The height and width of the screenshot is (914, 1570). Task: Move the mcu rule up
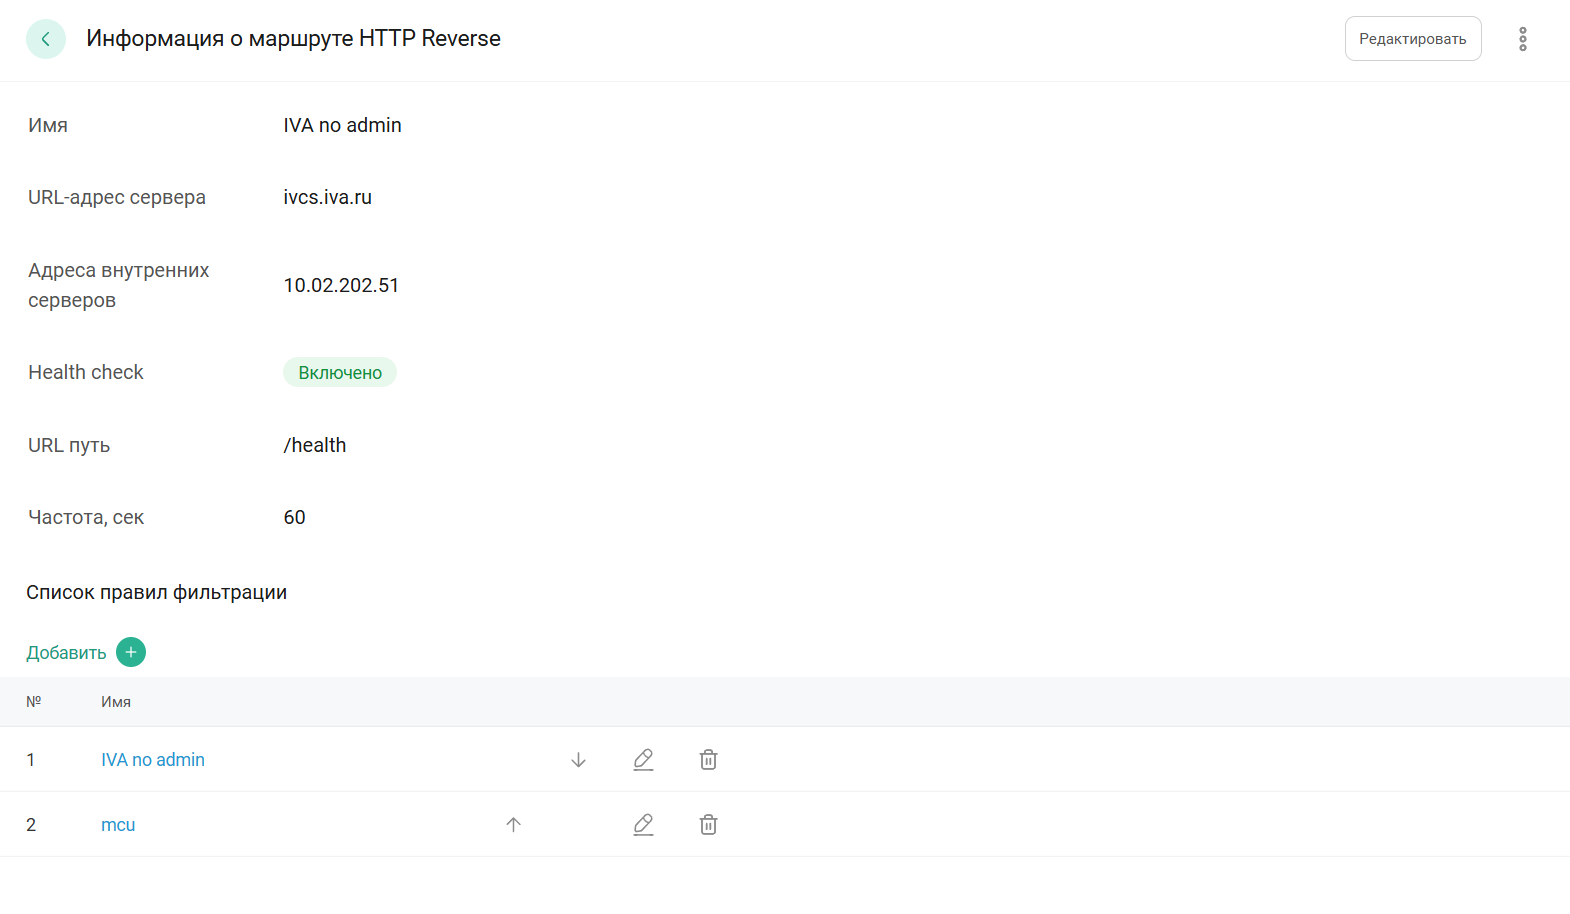click(x=513, y=825)
